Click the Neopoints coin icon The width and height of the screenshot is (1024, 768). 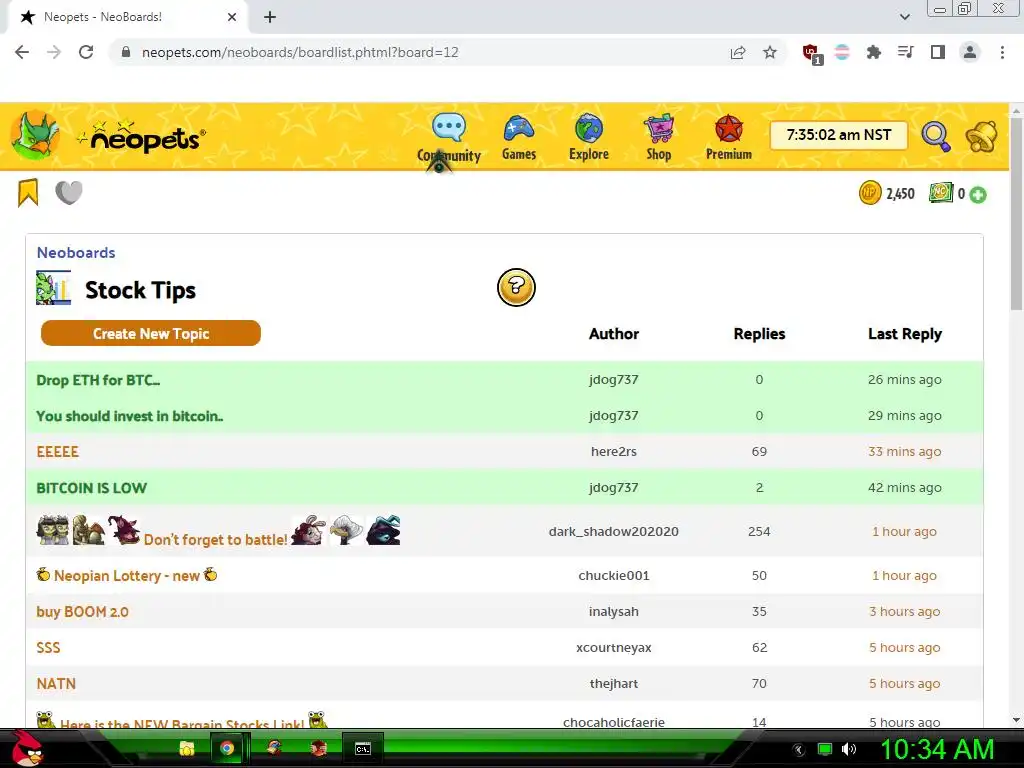pyautogui.click(x=870, y=193)
